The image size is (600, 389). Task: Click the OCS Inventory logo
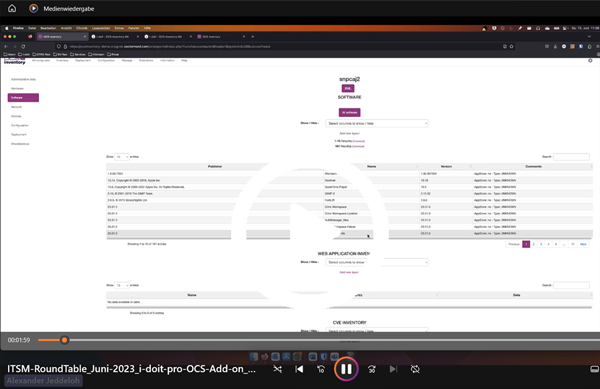click(x=15, y=61)
